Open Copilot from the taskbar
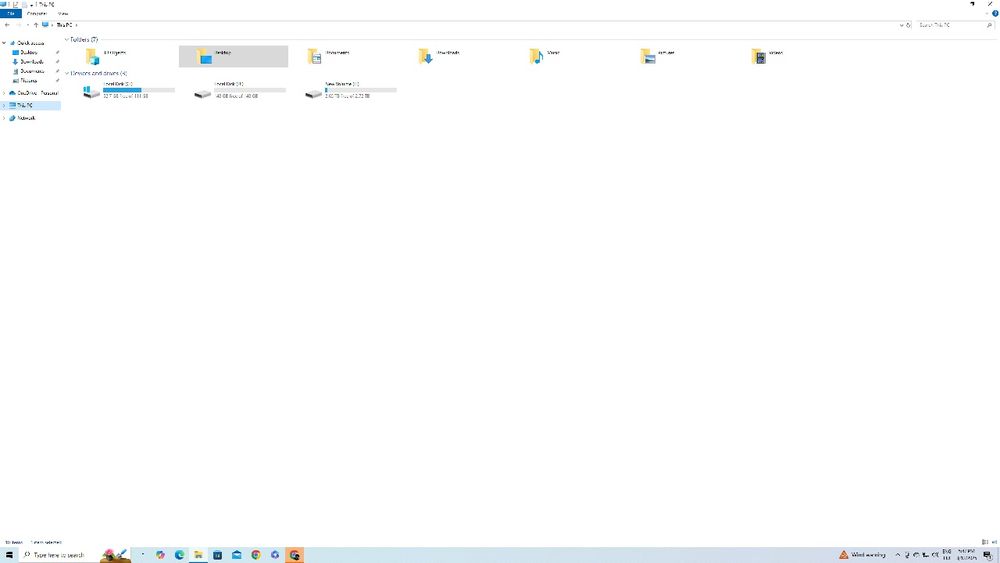The image size is (1000, 563). point(160,555)
